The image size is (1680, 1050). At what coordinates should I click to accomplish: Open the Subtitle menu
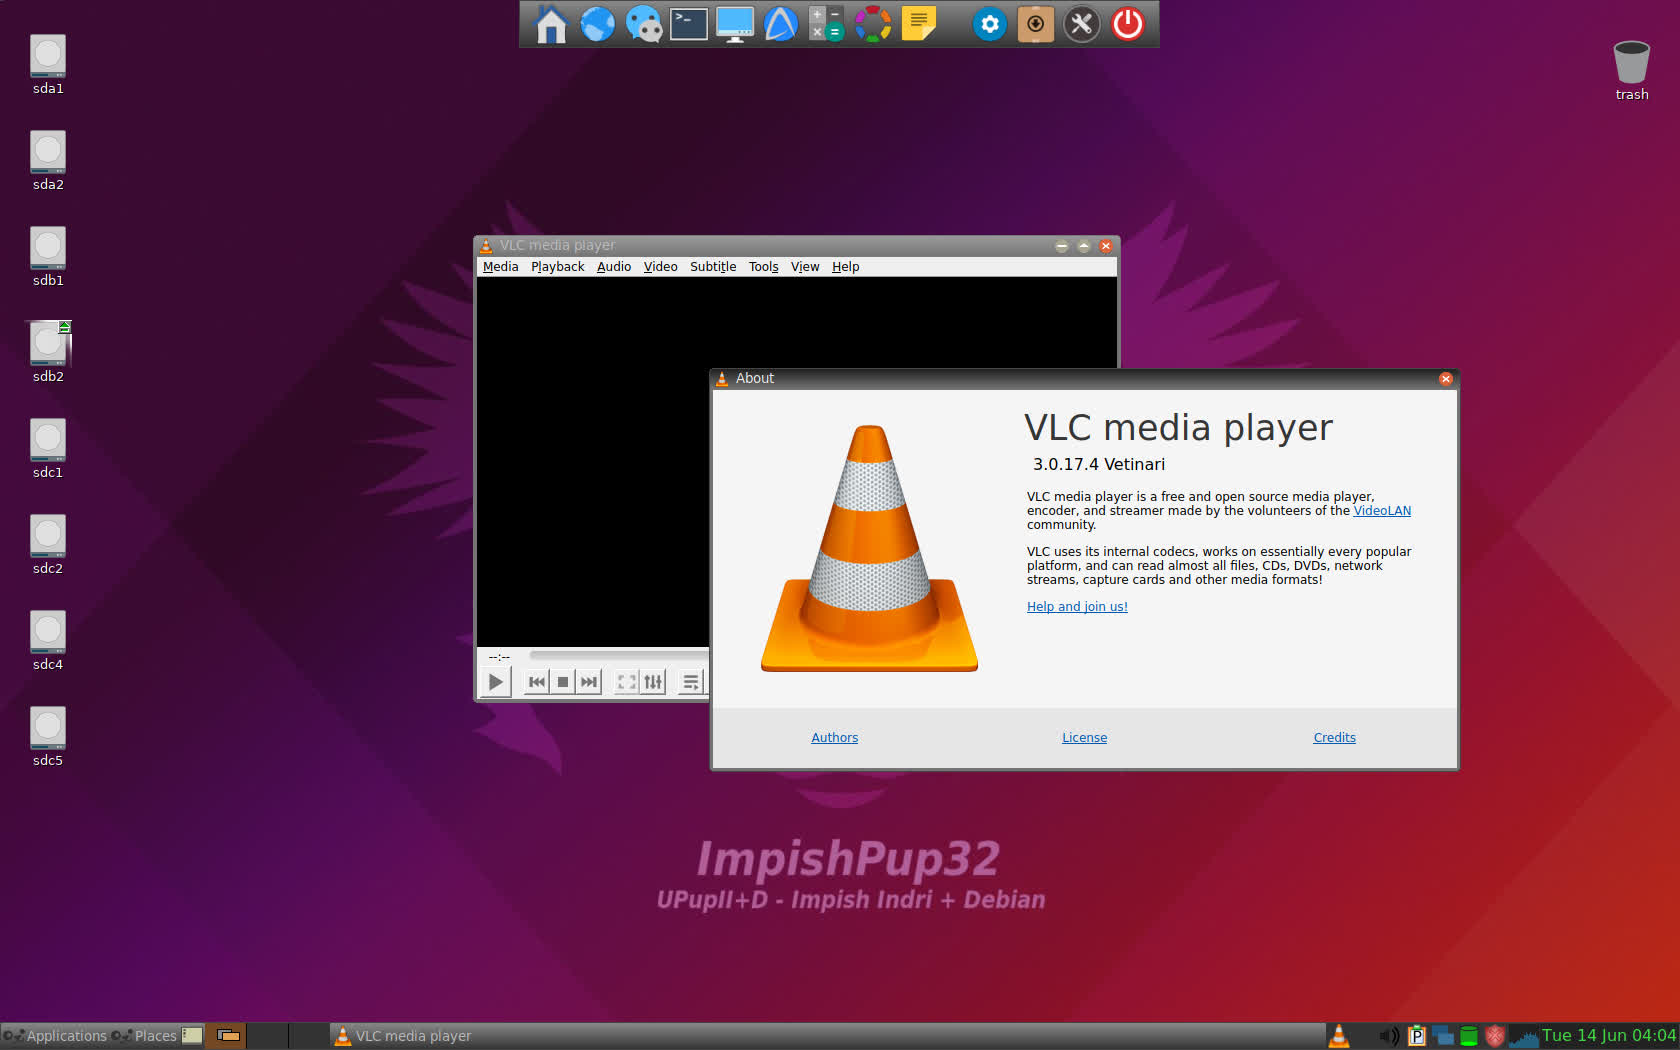(713, 267)
